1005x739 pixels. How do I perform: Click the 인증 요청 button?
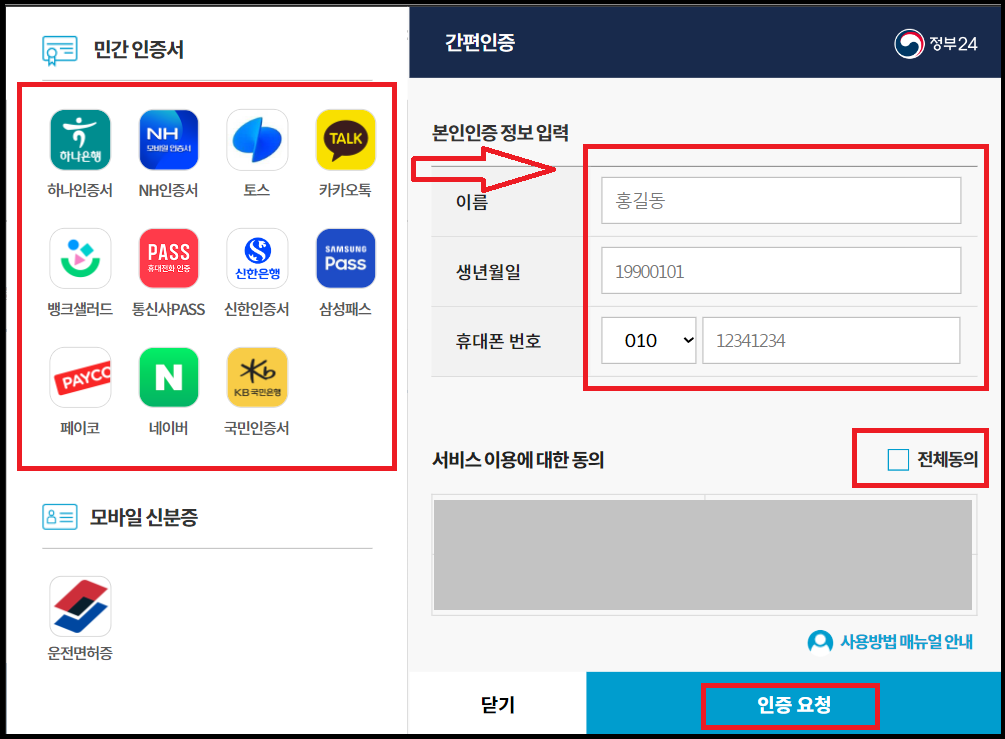pos(793,704)
